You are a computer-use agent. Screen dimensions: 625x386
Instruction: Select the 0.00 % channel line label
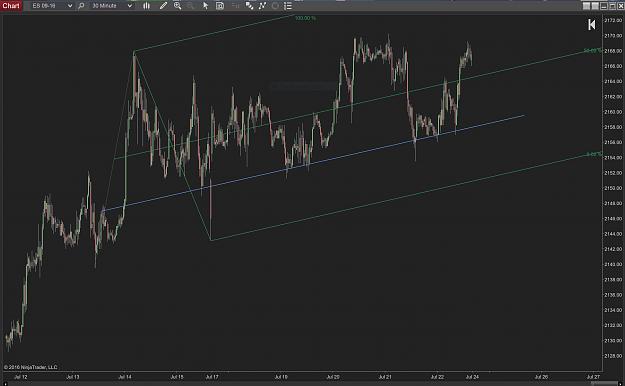(x=594, y=154)
